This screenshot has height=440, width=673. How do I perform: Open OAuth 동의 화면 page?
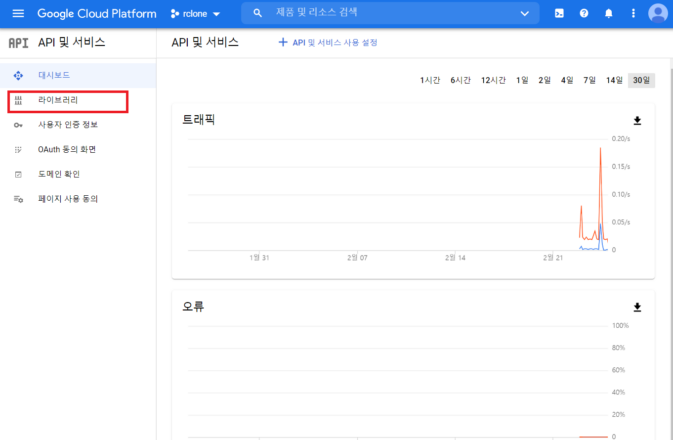click(66, 149)
